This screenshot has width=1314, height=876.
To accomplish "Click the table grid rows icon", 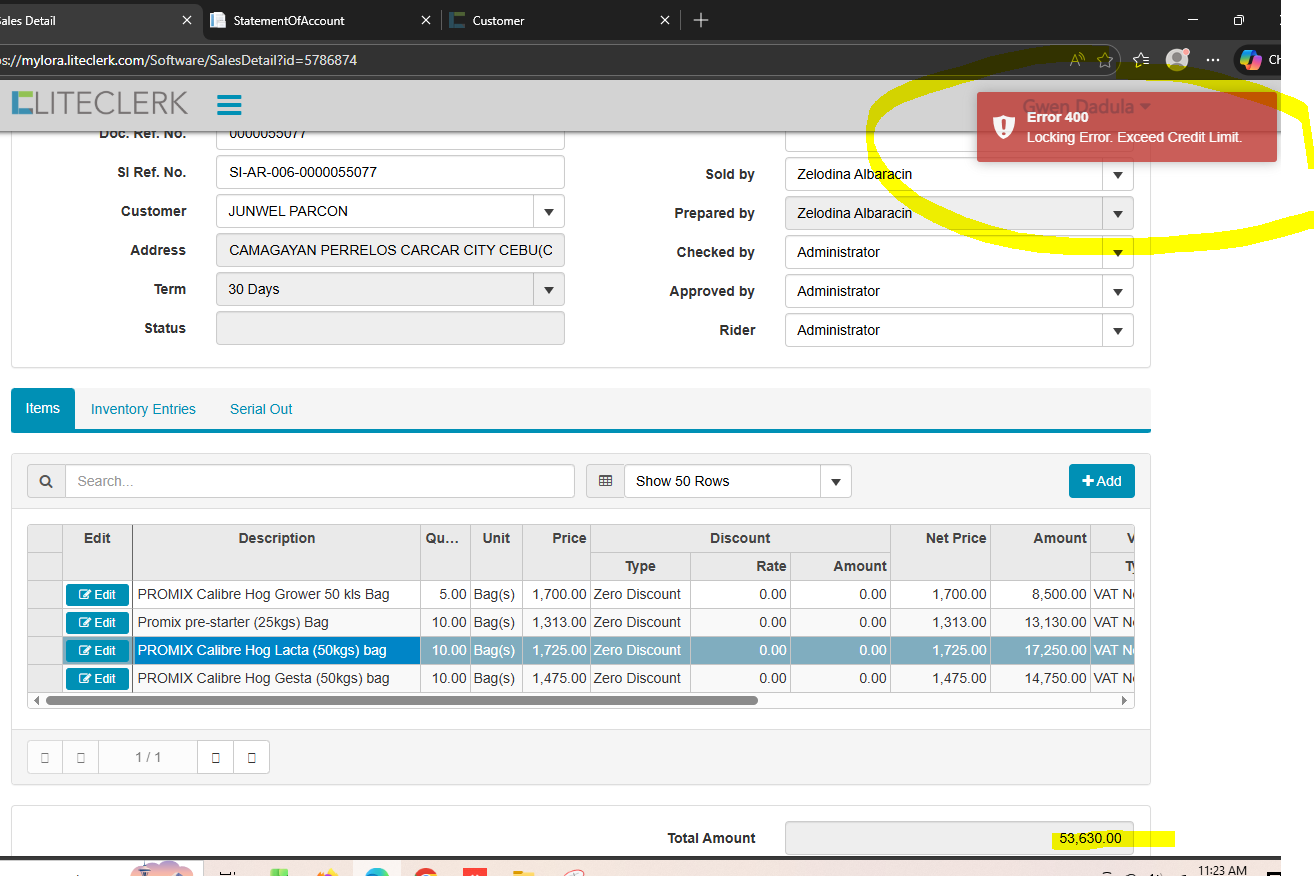I will point(605,481).
